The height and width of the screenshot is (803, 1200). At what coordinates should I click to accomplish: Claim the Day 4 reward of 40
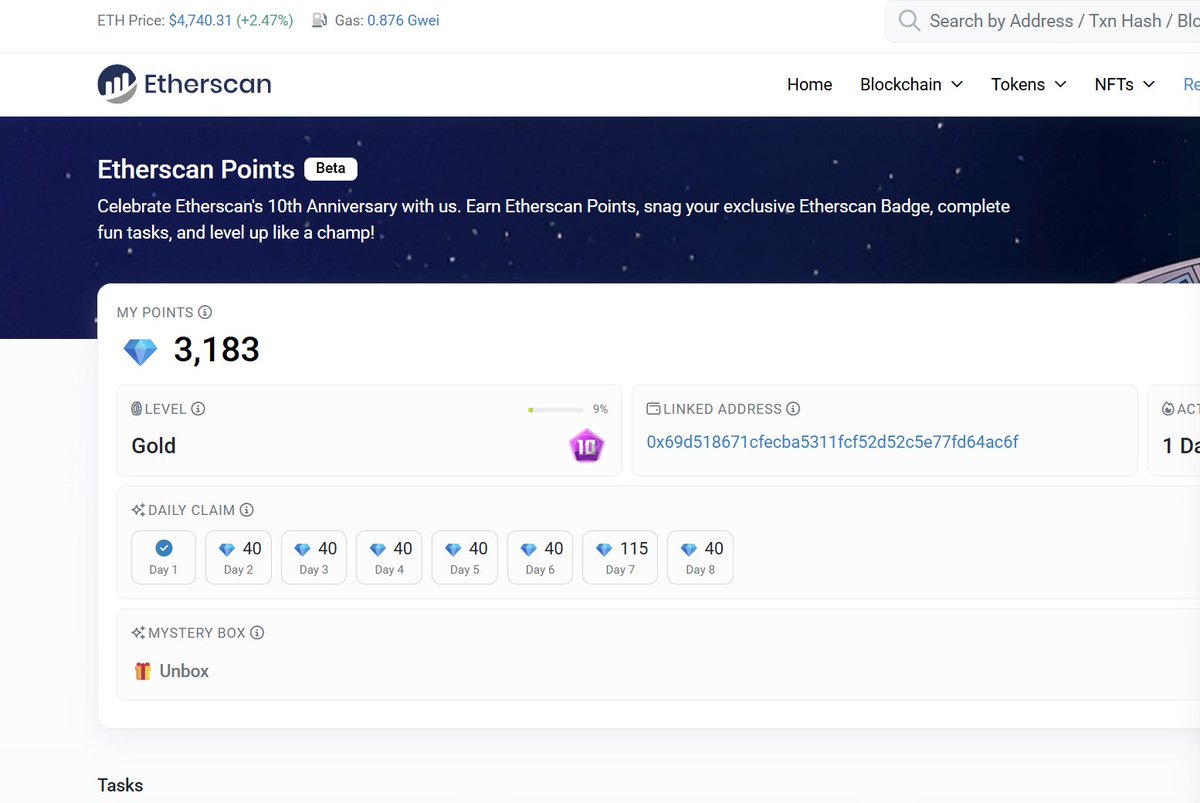(x=389, y=557)
